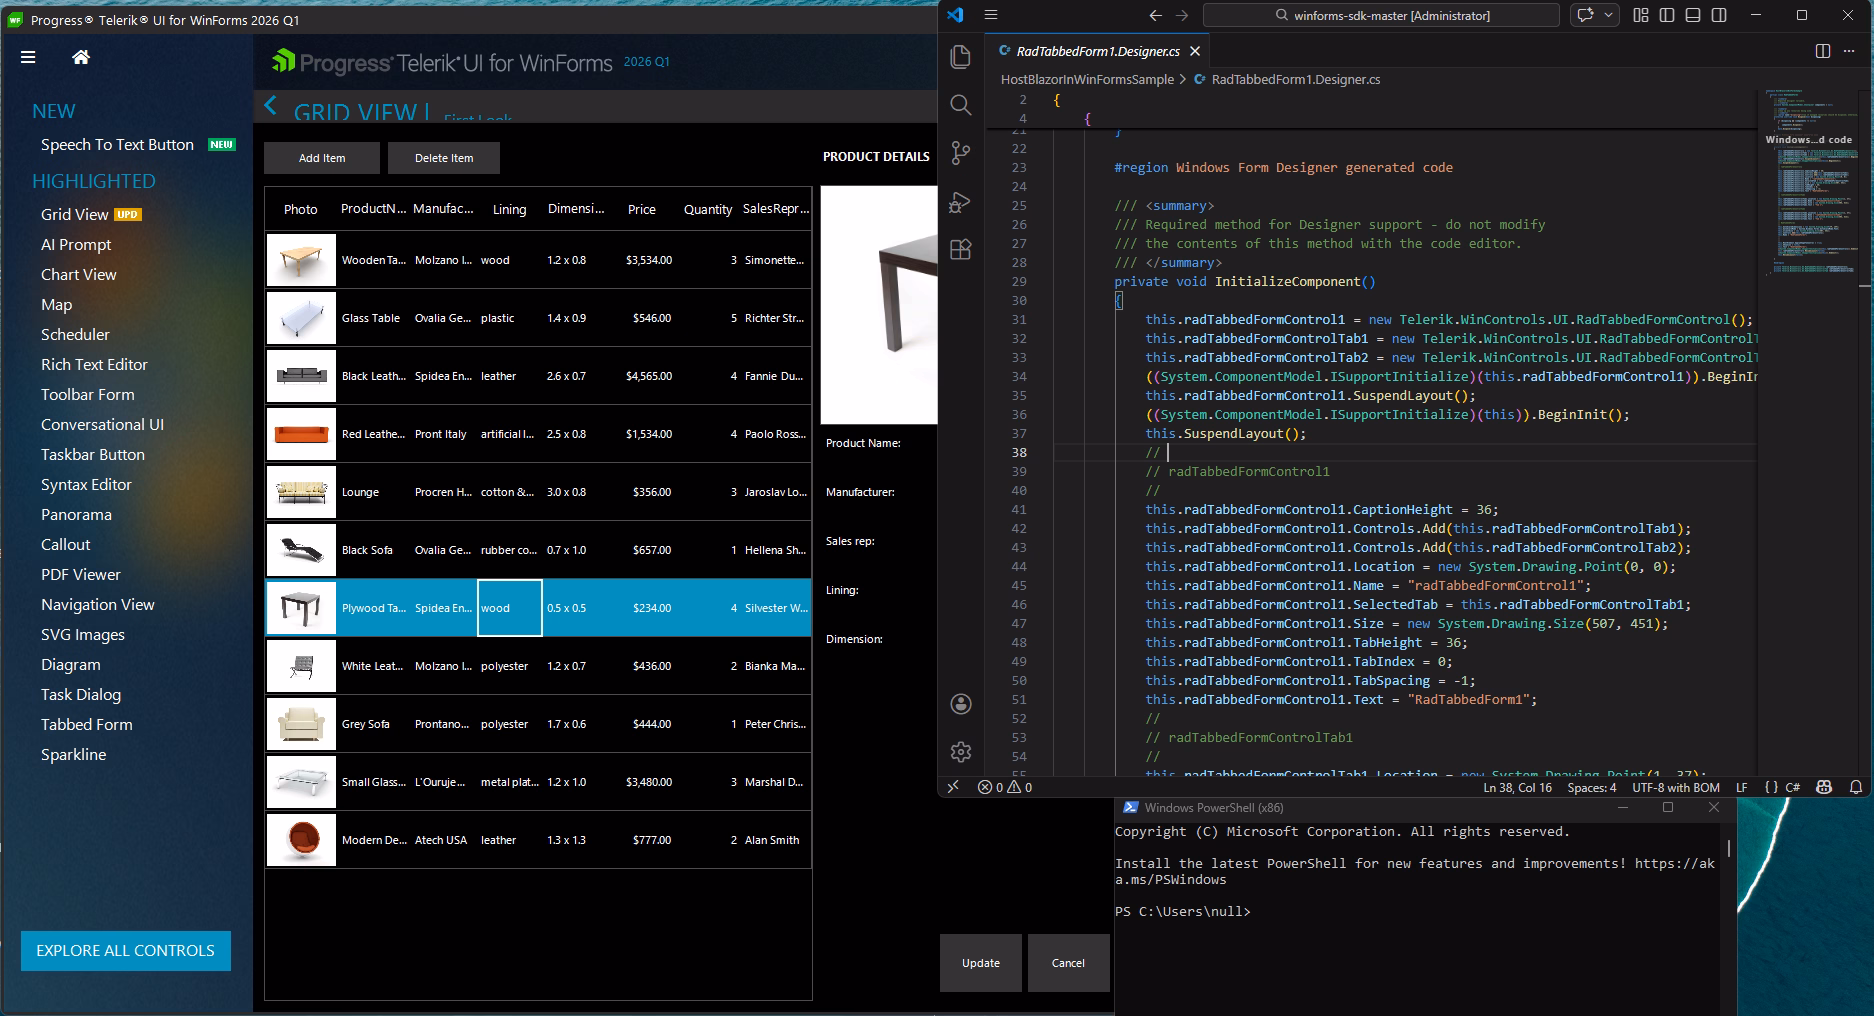Close the RadTabbedForm1.Designer.cs tab

coord(1195,51)
